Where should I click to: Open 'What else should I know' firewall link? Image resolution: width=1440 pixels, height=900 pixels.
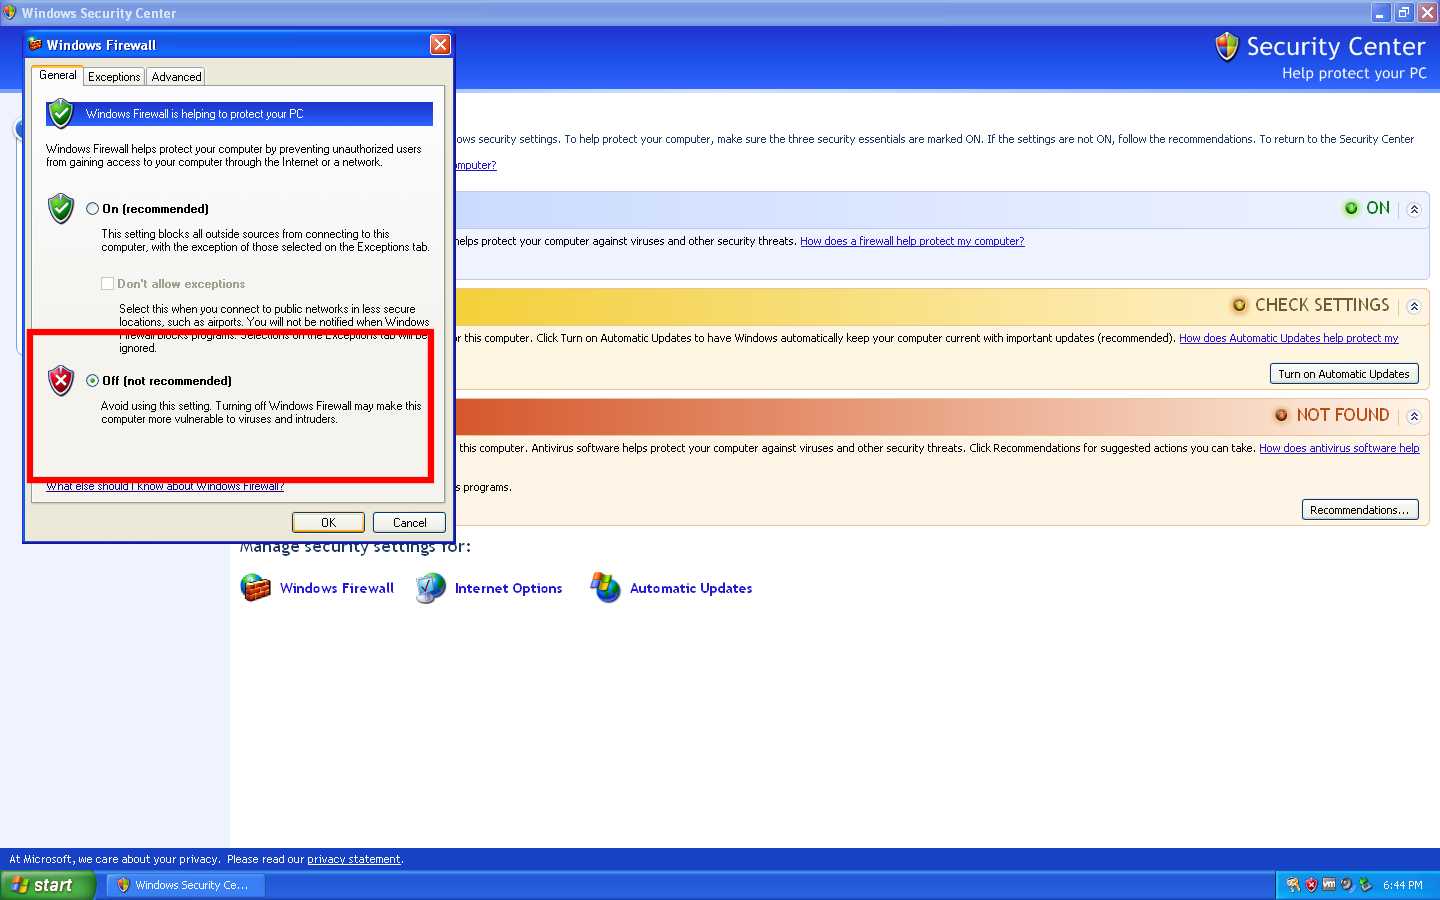(x=165, y=486)
